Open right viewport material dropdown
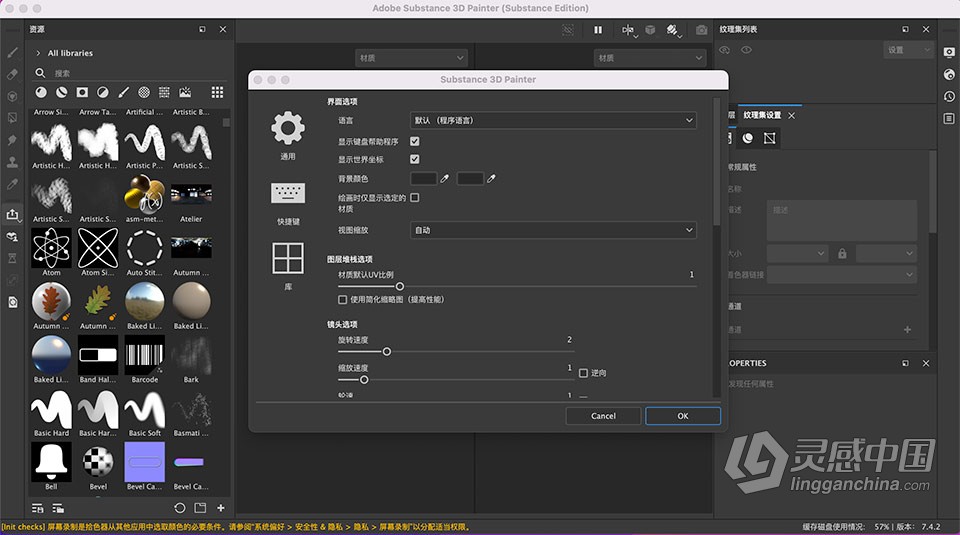960x535 pixels. coord(650,58)
